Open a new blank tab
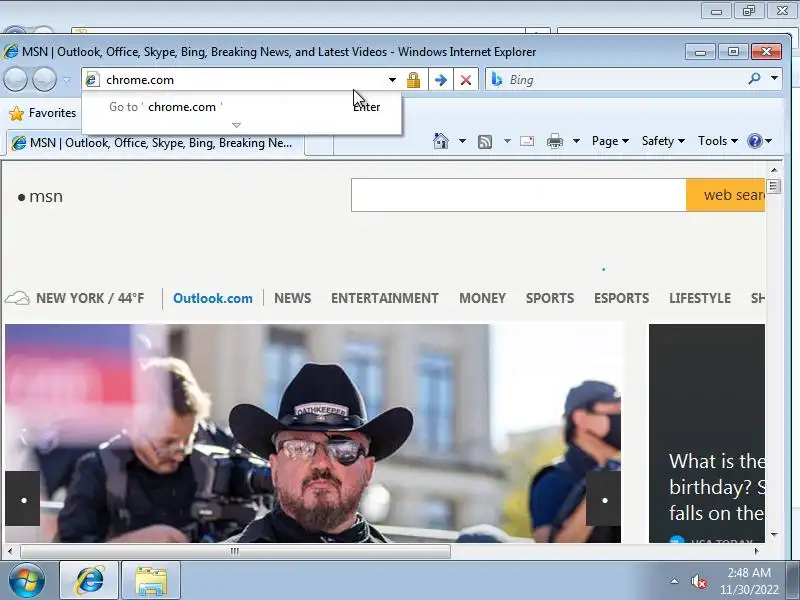The image size is (800, 600). (319, 144)
